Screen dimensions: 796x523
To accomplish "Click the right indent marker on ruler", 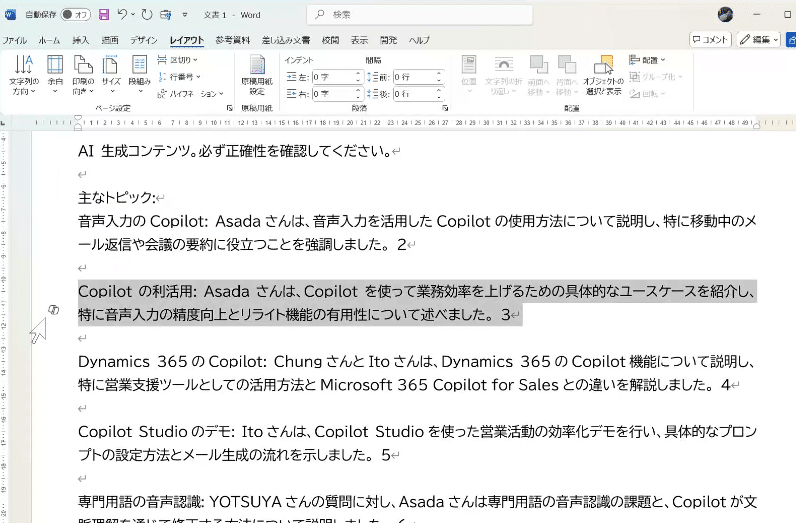I will click(756, 125).
